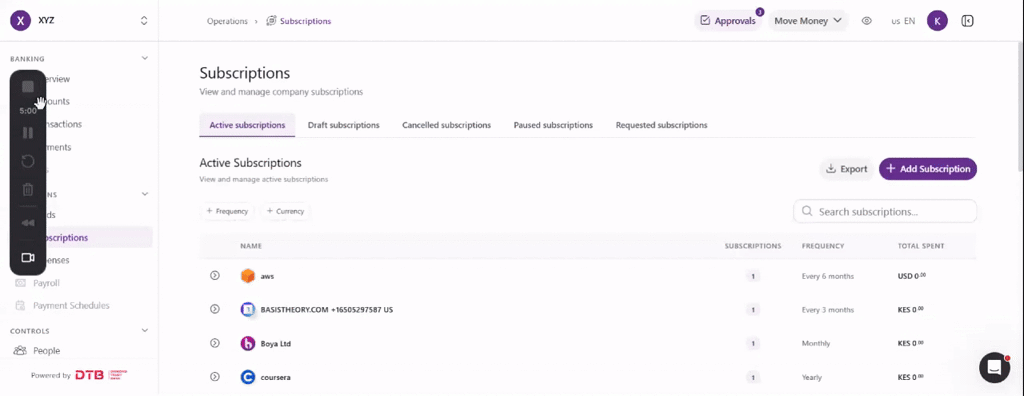Click the Add Subscription button

[928, 169]
